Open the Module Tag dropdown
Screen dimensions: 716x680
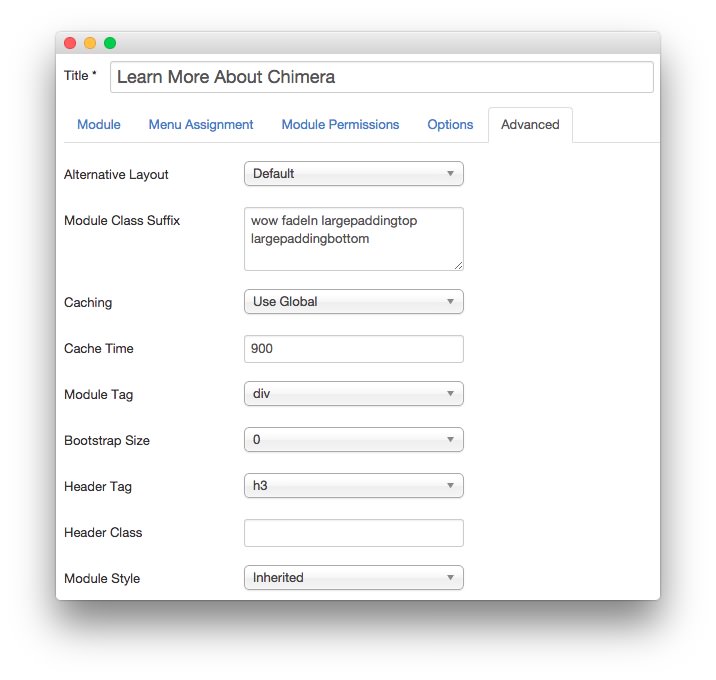354,394
